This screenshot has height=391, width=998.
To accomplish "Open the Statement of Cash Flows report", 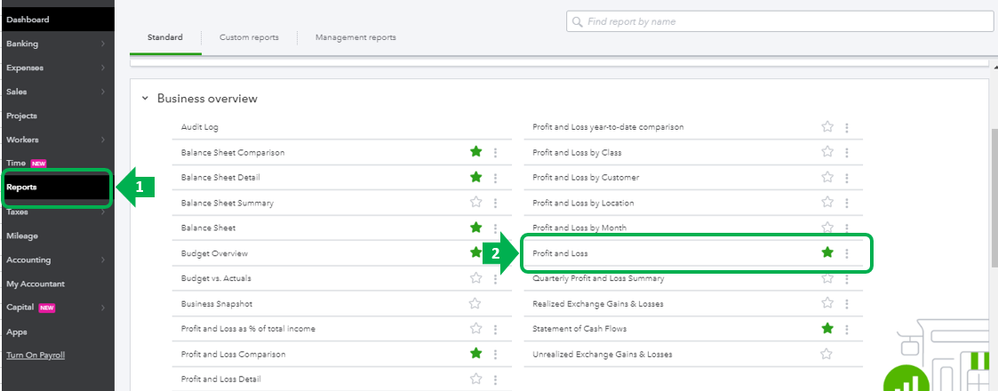I will pos(579,329).
